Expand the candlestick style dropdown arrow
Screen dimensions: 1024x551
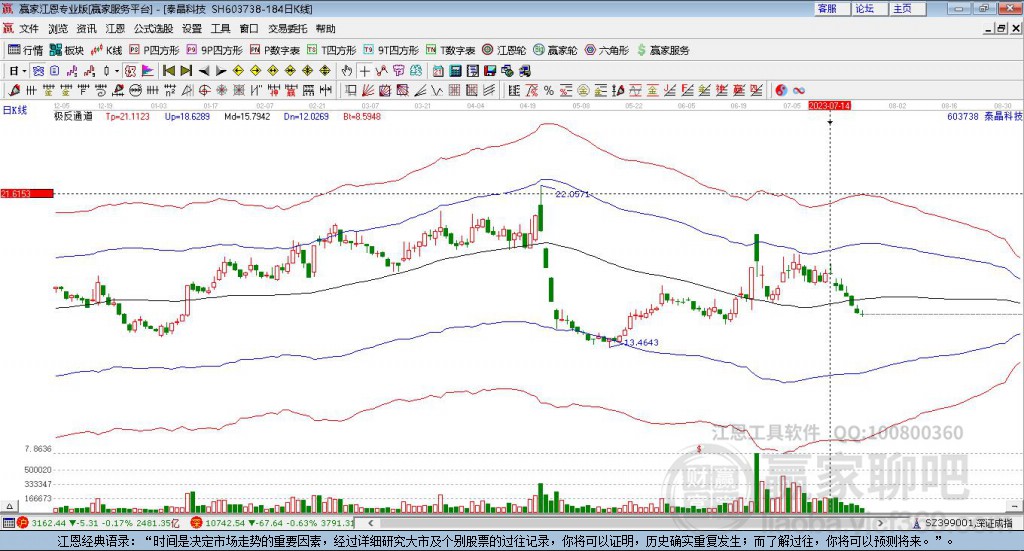click(x=117, y=71)
